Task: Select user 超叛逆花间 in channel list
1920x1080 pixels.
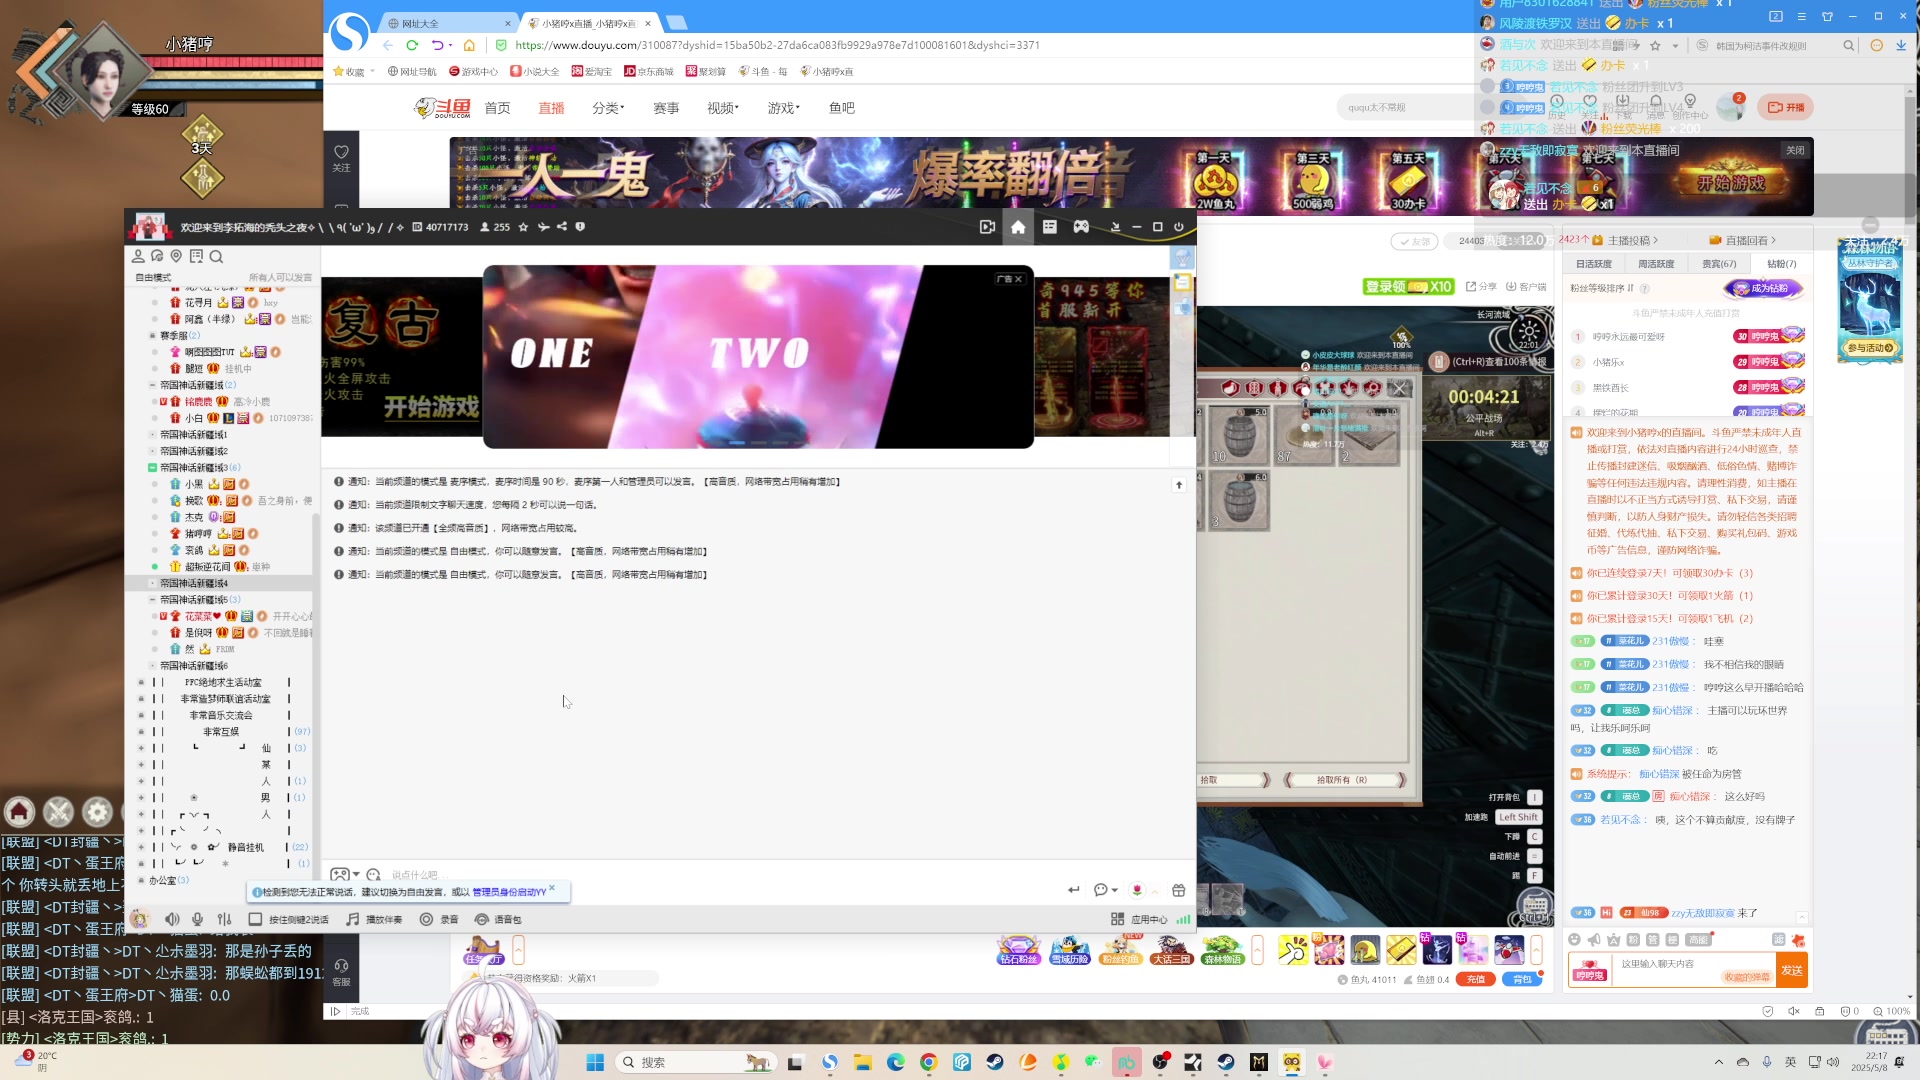Action: (207, 566)
